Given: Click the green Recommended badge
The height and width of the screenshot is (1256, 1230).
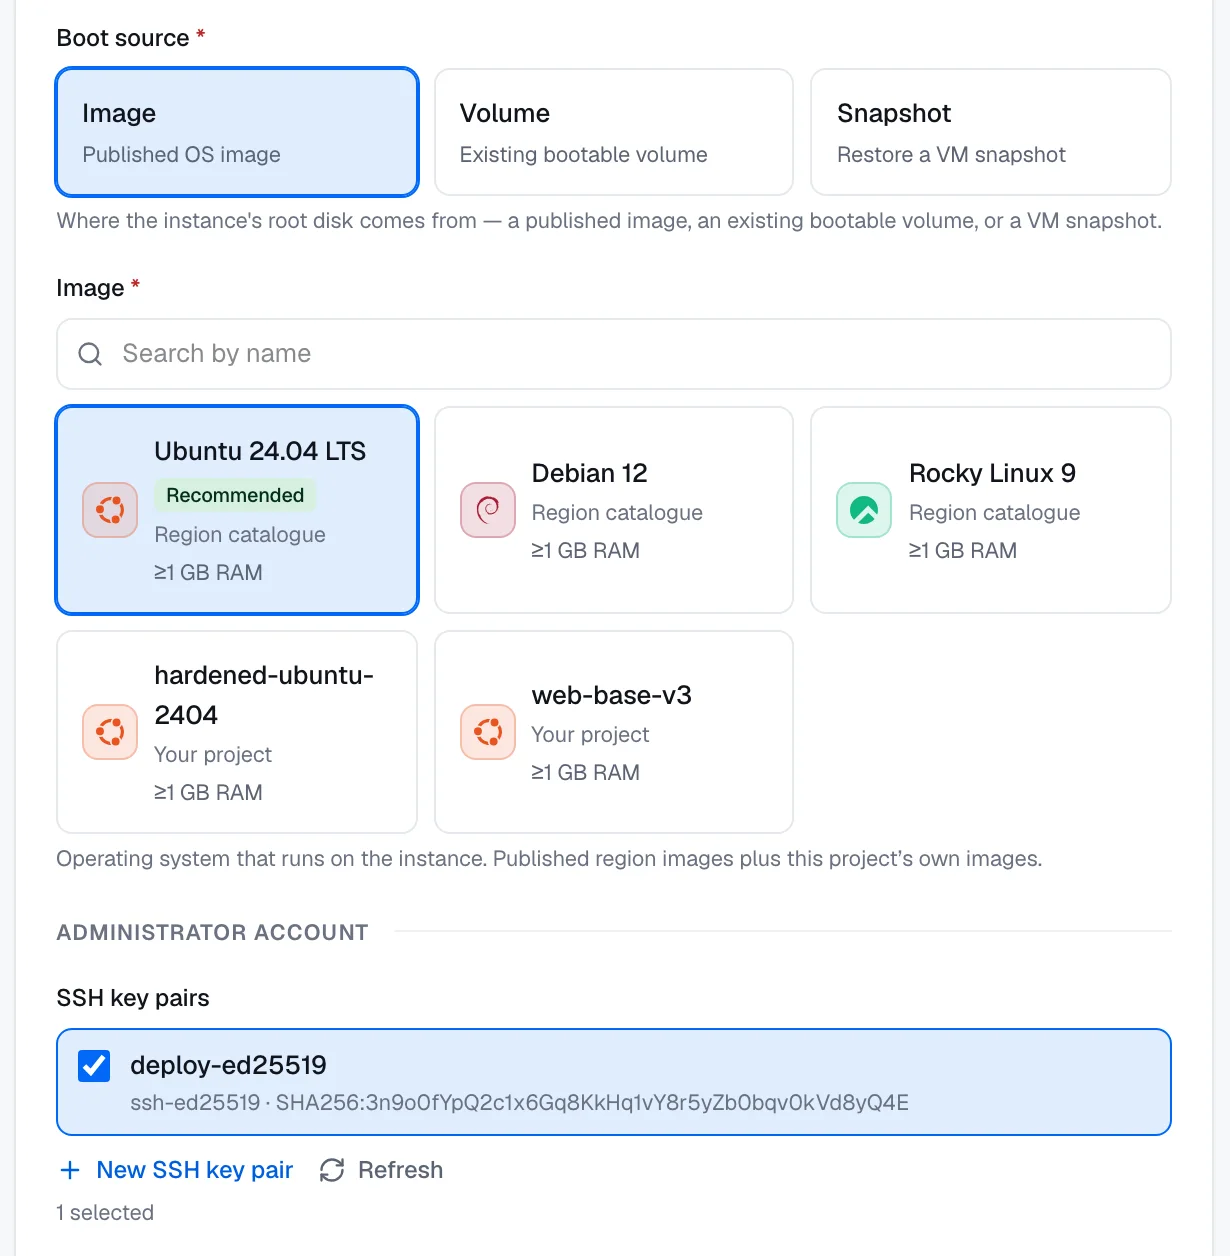Looking at the screenshot, I should 235,495.
